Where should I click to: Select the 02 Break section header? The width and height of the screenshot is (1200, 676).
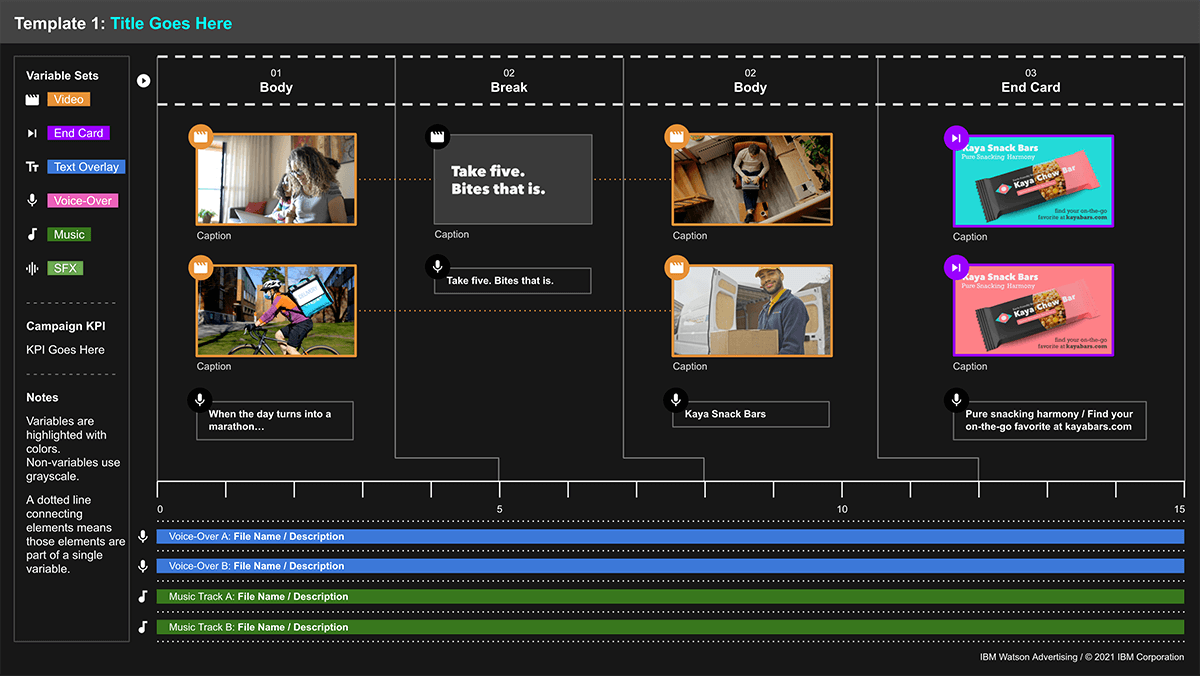pyautogui.click(x=509, y=81)
